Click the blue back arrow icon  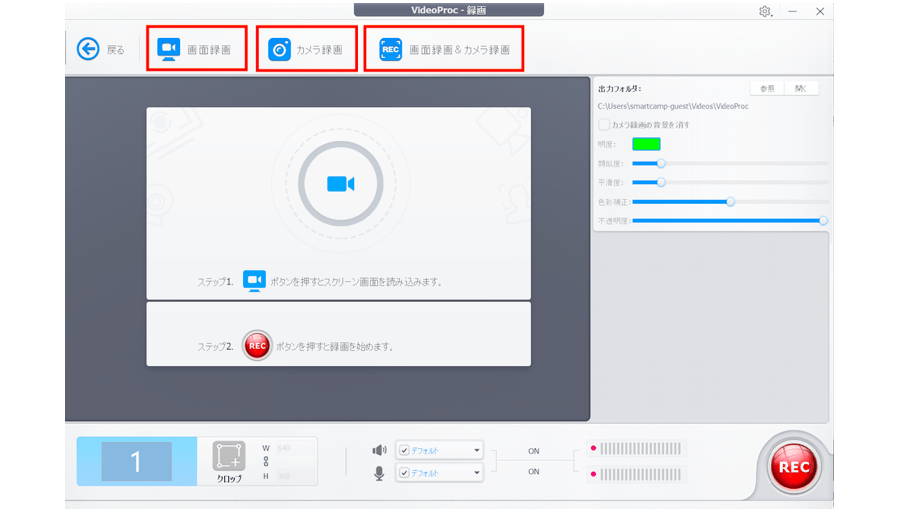[88, 49]
